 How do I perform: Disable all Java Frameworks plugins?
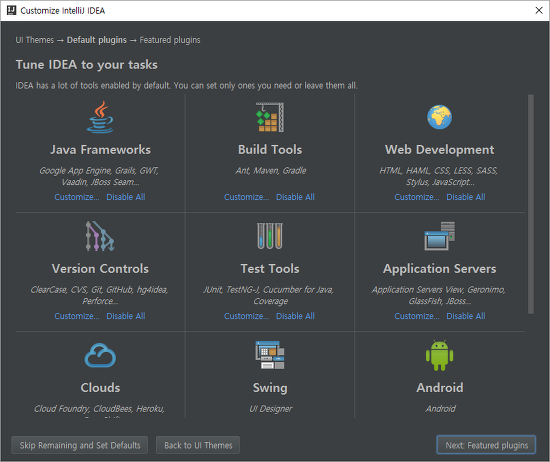coord(126,197)
